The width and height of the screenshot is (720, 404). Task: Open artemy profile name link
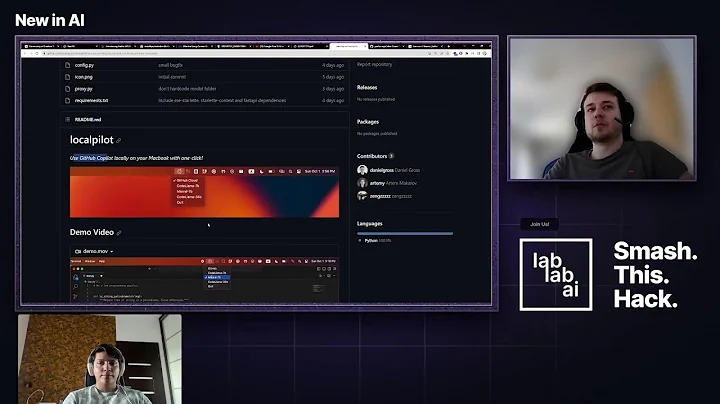pos(377,183)
